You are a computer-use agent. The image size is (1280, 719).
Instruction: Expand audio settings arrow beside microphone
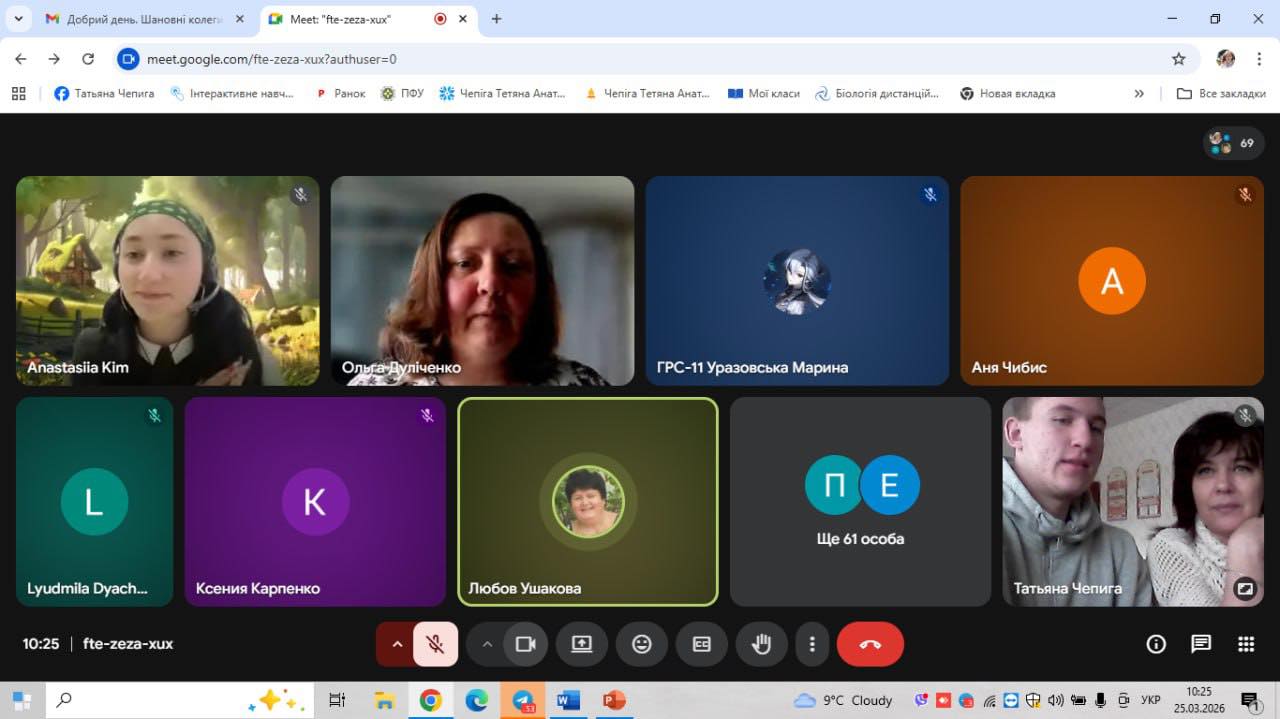[x=397, y=645]
